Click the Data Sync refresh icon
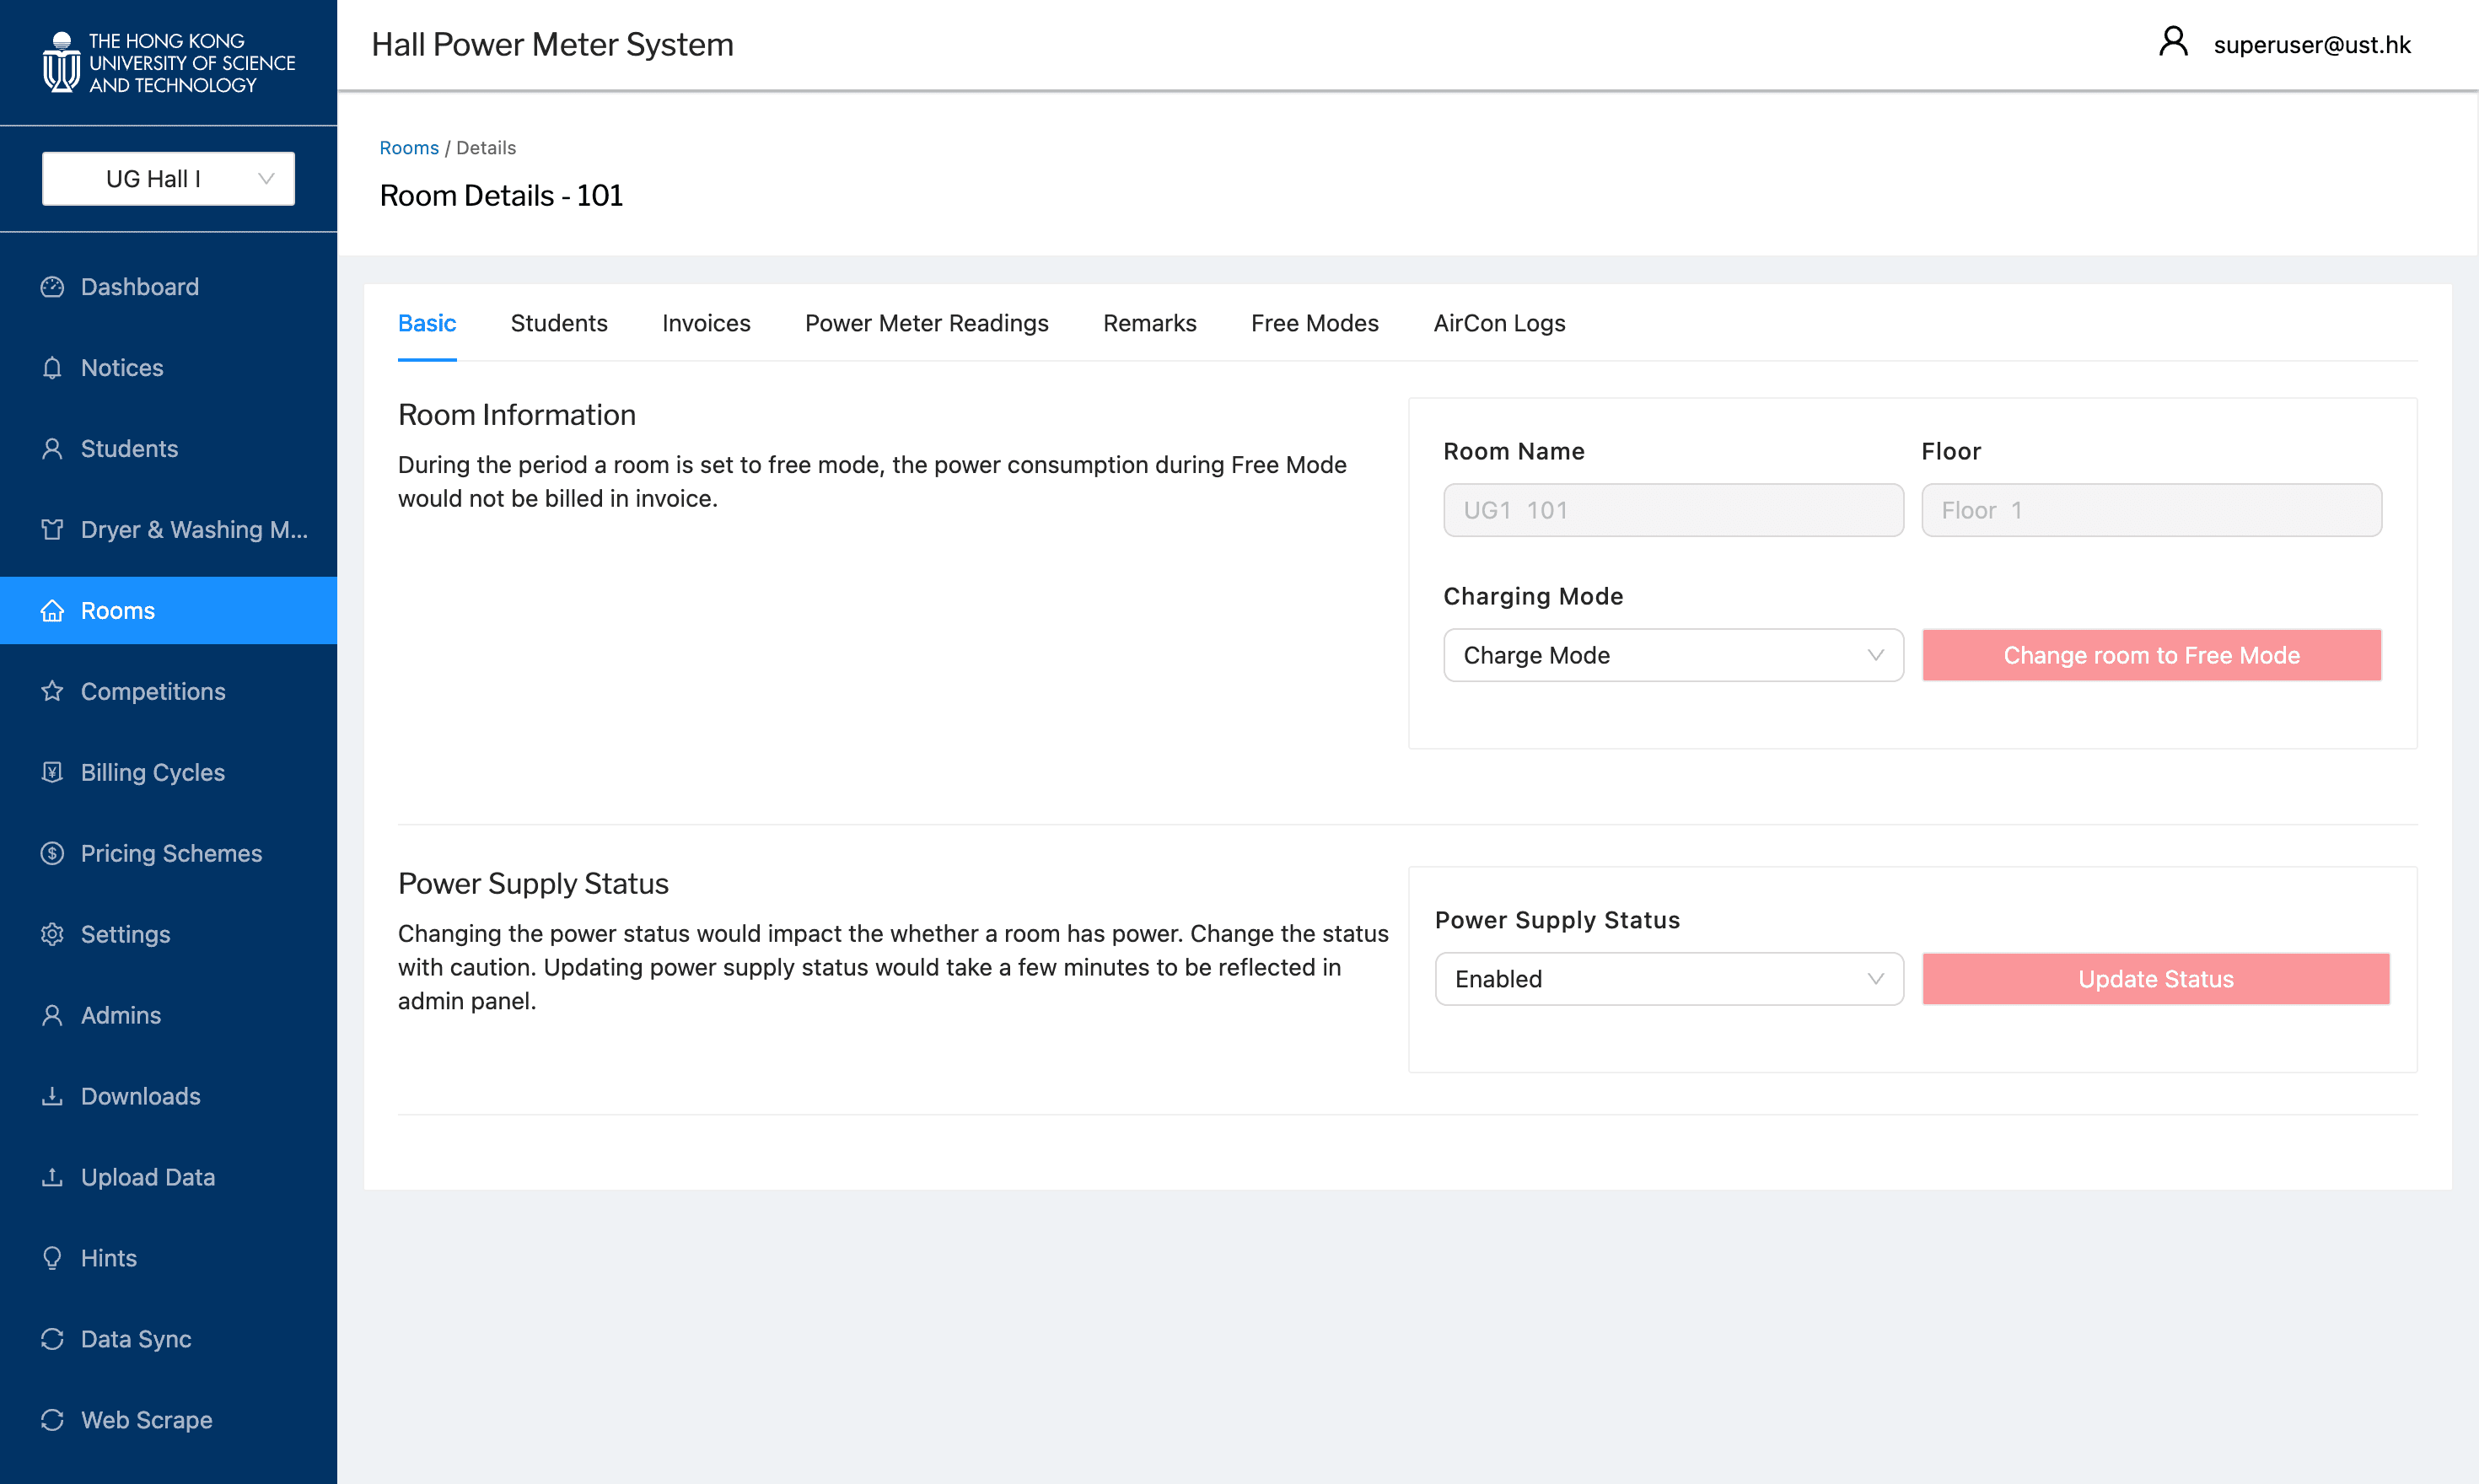The image size is (2479, 1484). tap(52, 1340)
